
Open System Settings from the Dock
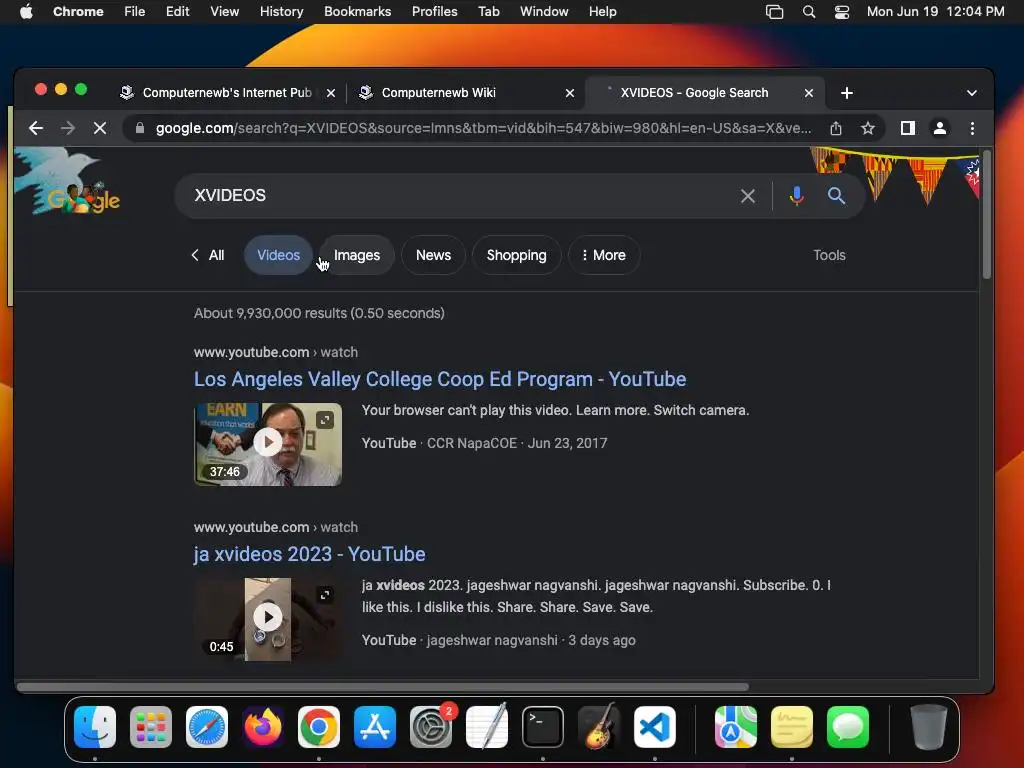tap(431, 726)
